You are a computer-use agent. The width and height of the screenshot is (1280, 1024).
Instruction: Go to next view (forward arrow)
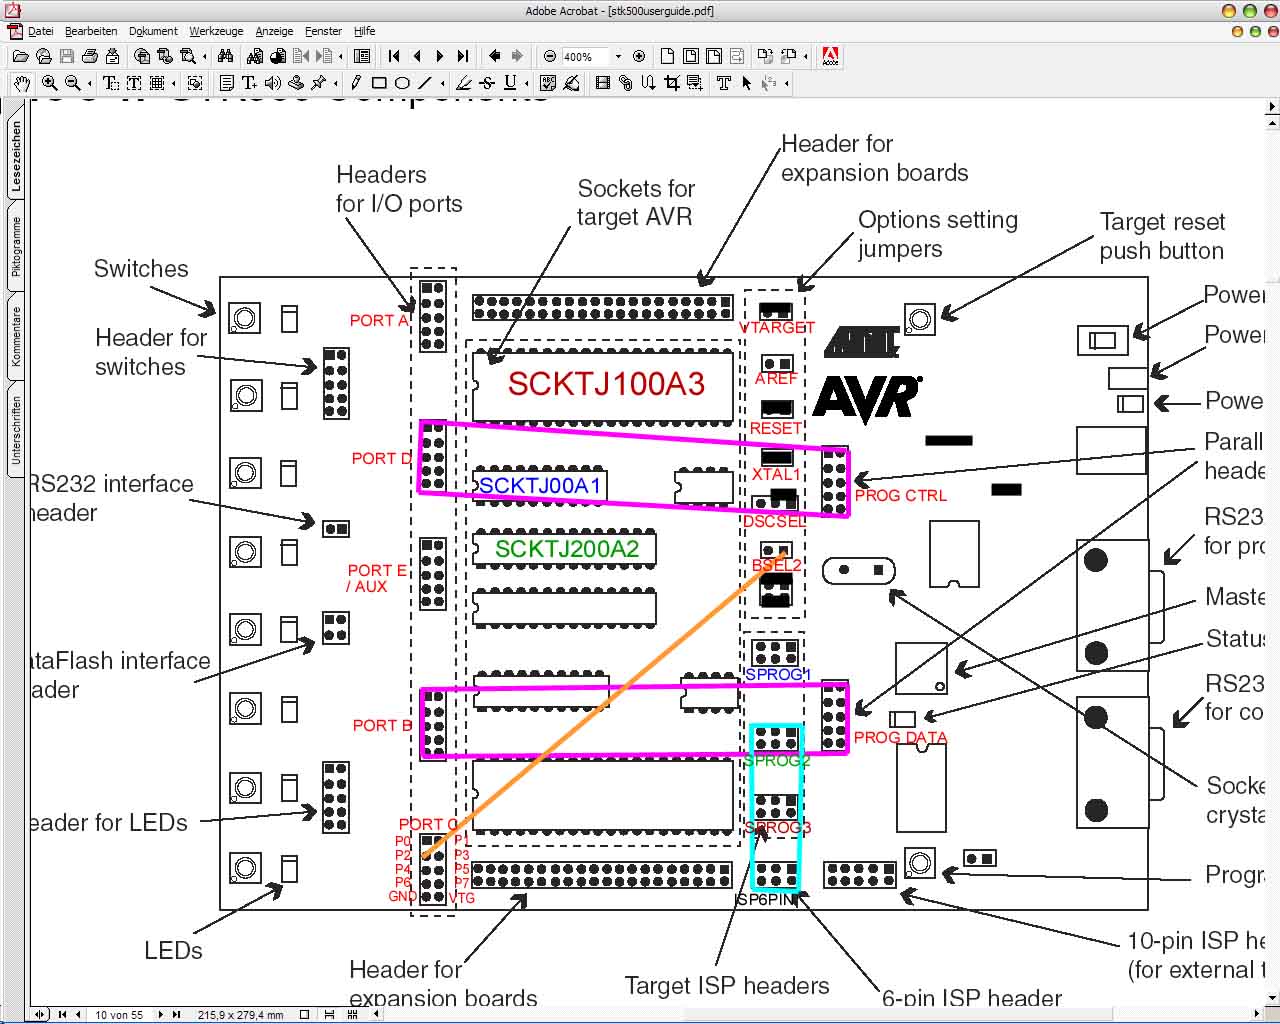coord(517,56)
